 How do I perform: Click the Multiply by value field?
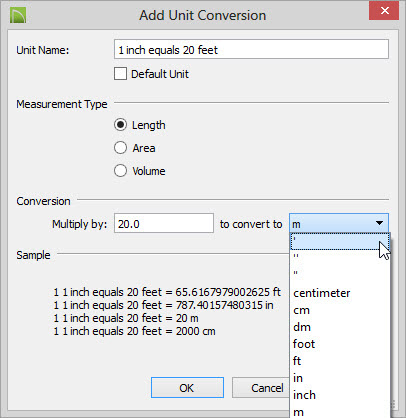tap(164, 223)
